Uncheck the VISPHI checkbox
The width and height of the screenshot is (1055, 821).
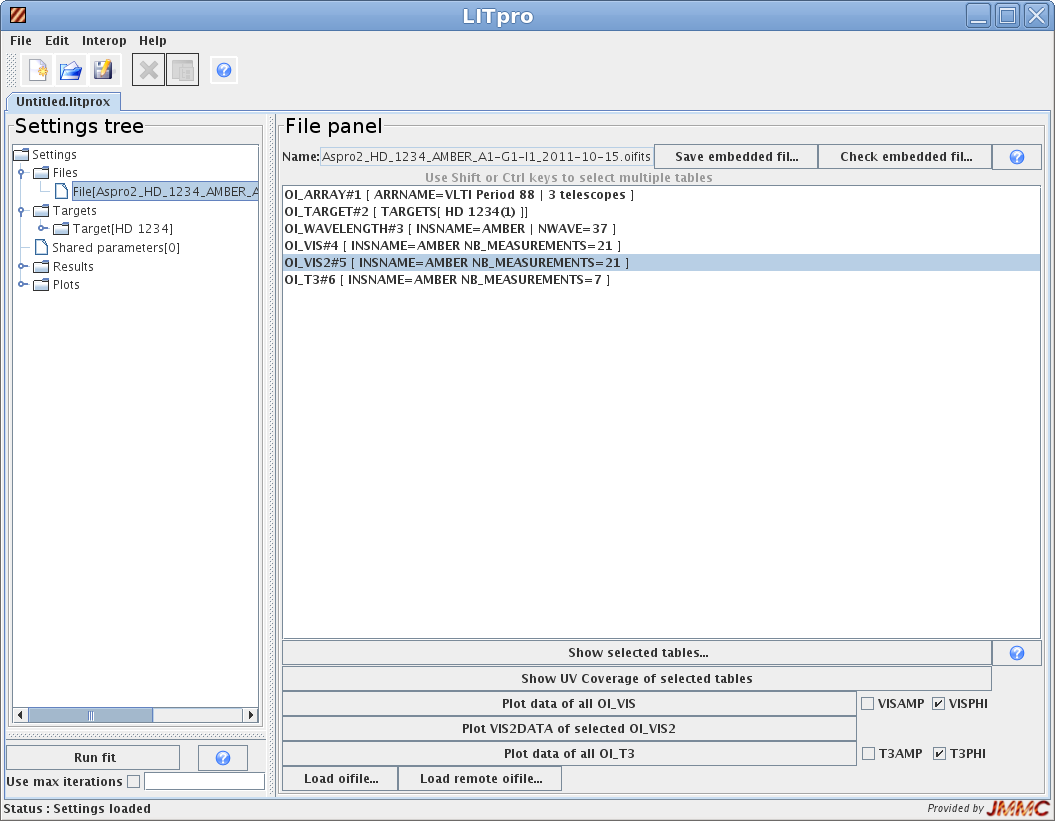click(x=939, y=703)
